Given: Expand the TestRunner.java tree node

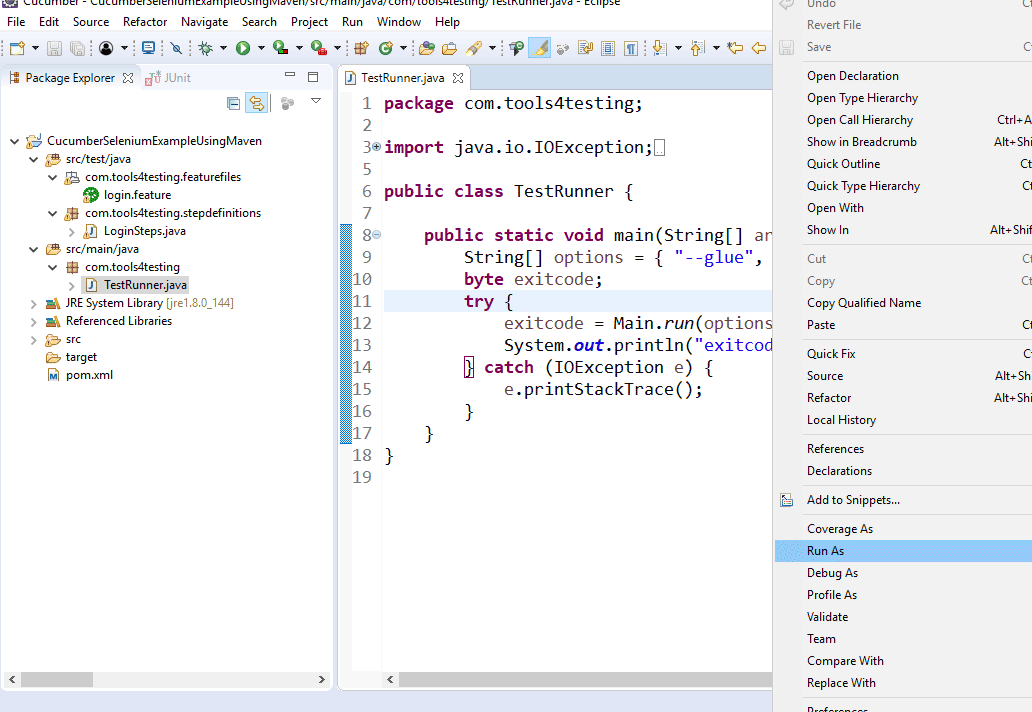Looking at the screenshot, I should [x=71, y=286].
